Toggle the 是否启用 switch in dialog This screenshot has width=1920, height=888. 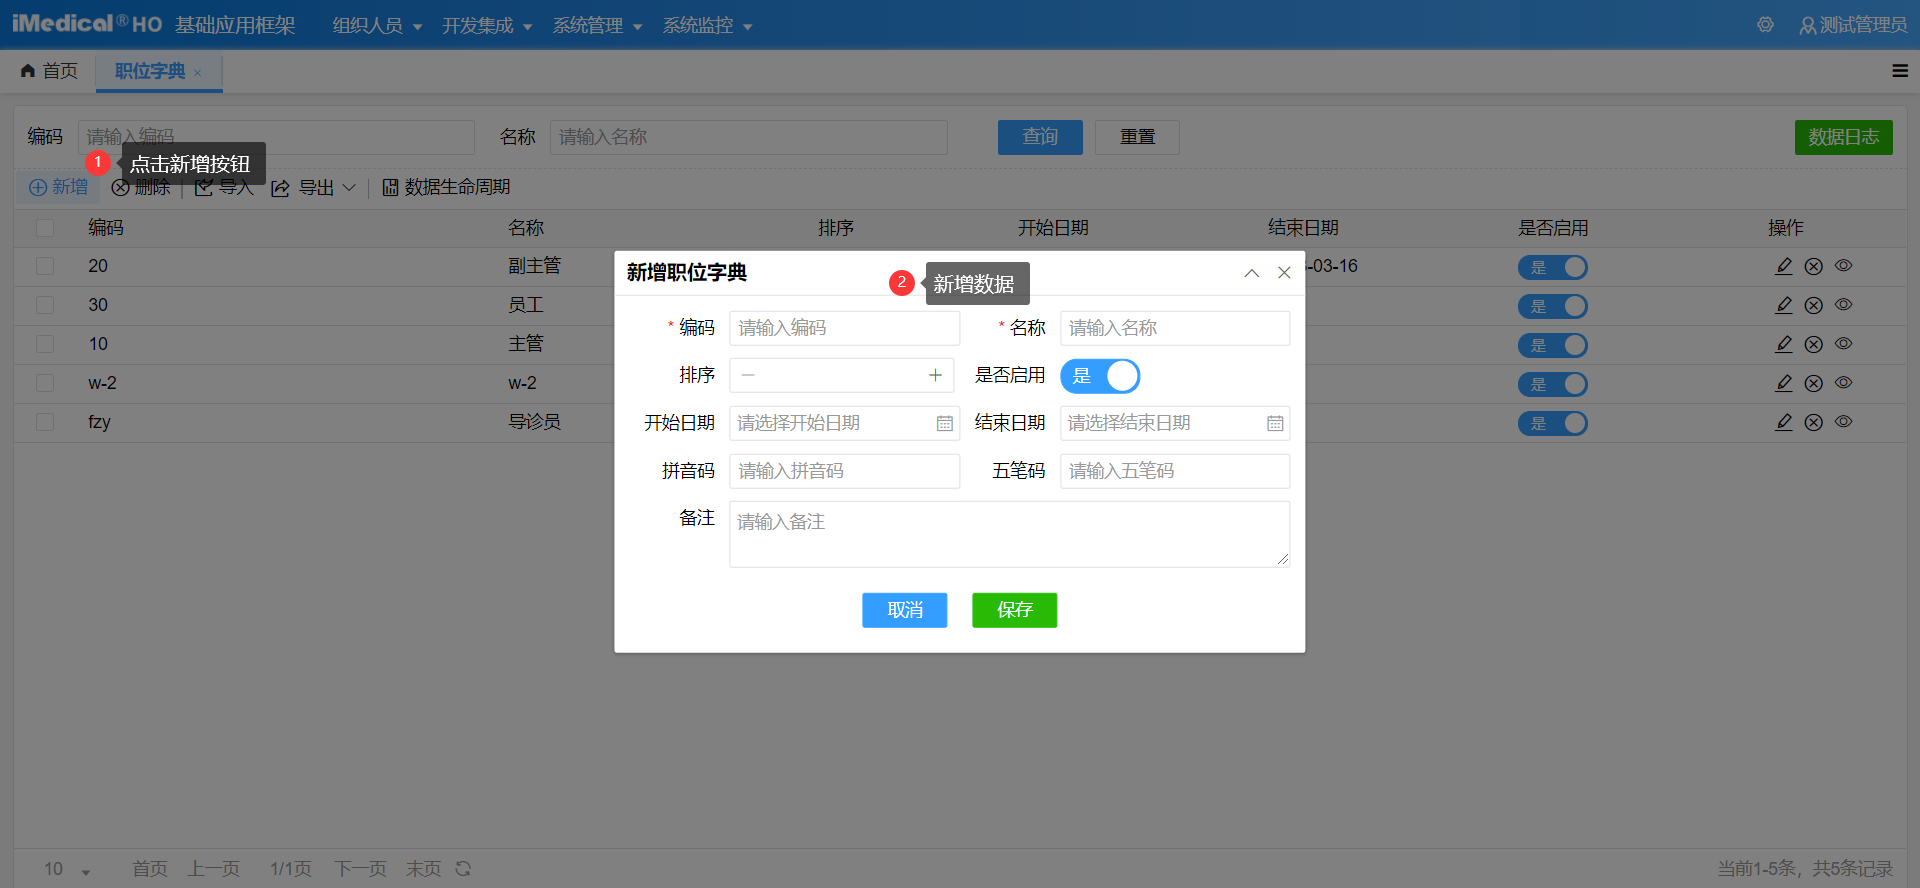(x=1100, y=376)
